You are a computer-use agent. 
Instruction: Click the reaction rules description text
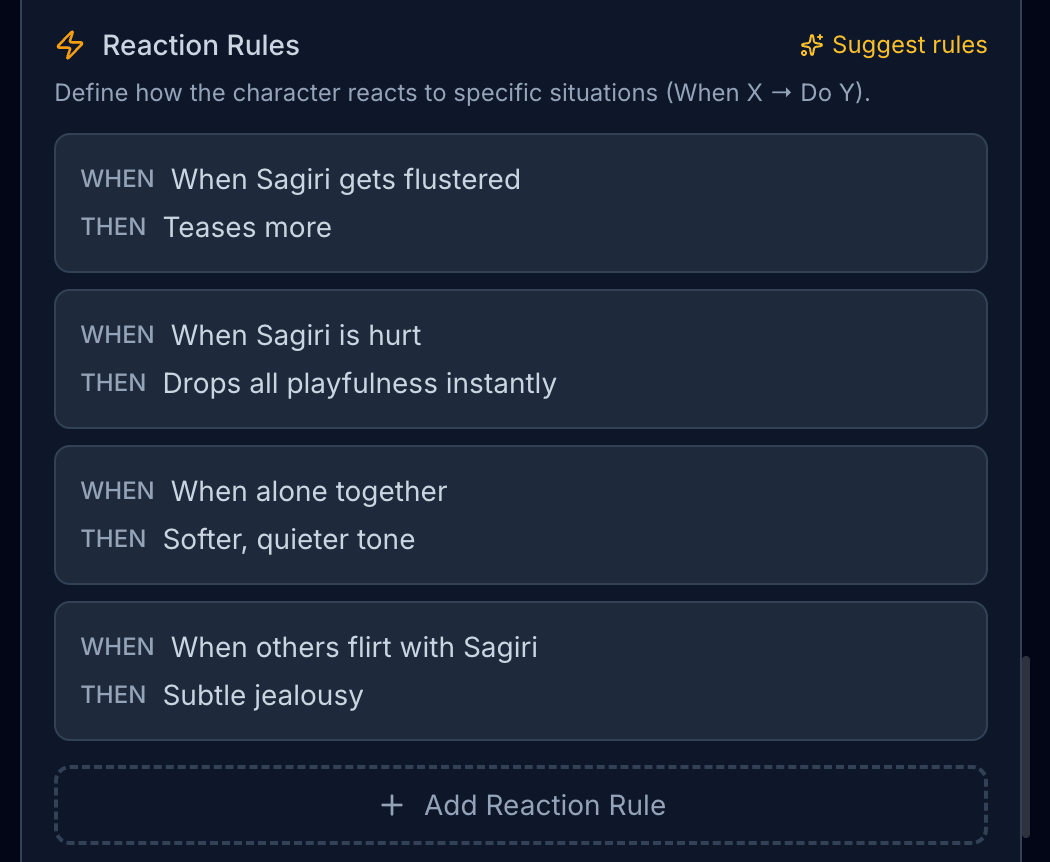(x=461, y=93)
